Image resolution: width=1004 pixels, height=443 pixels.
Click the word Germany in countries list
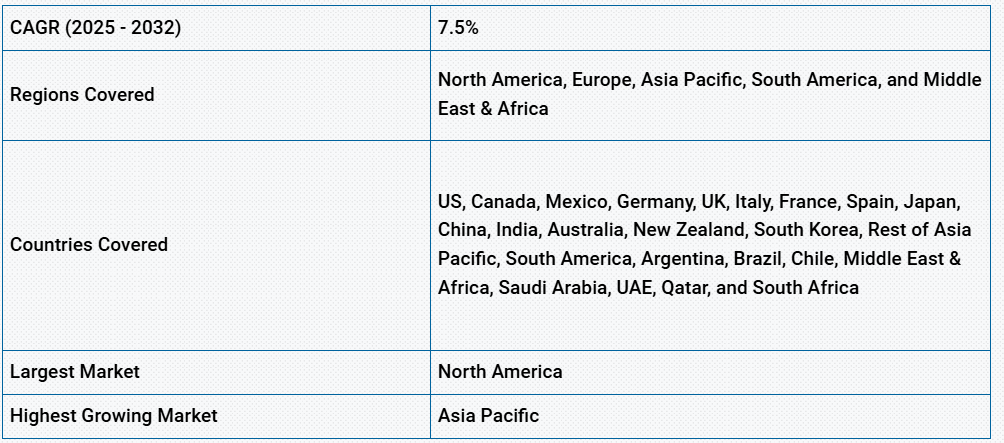pos(656,202)
